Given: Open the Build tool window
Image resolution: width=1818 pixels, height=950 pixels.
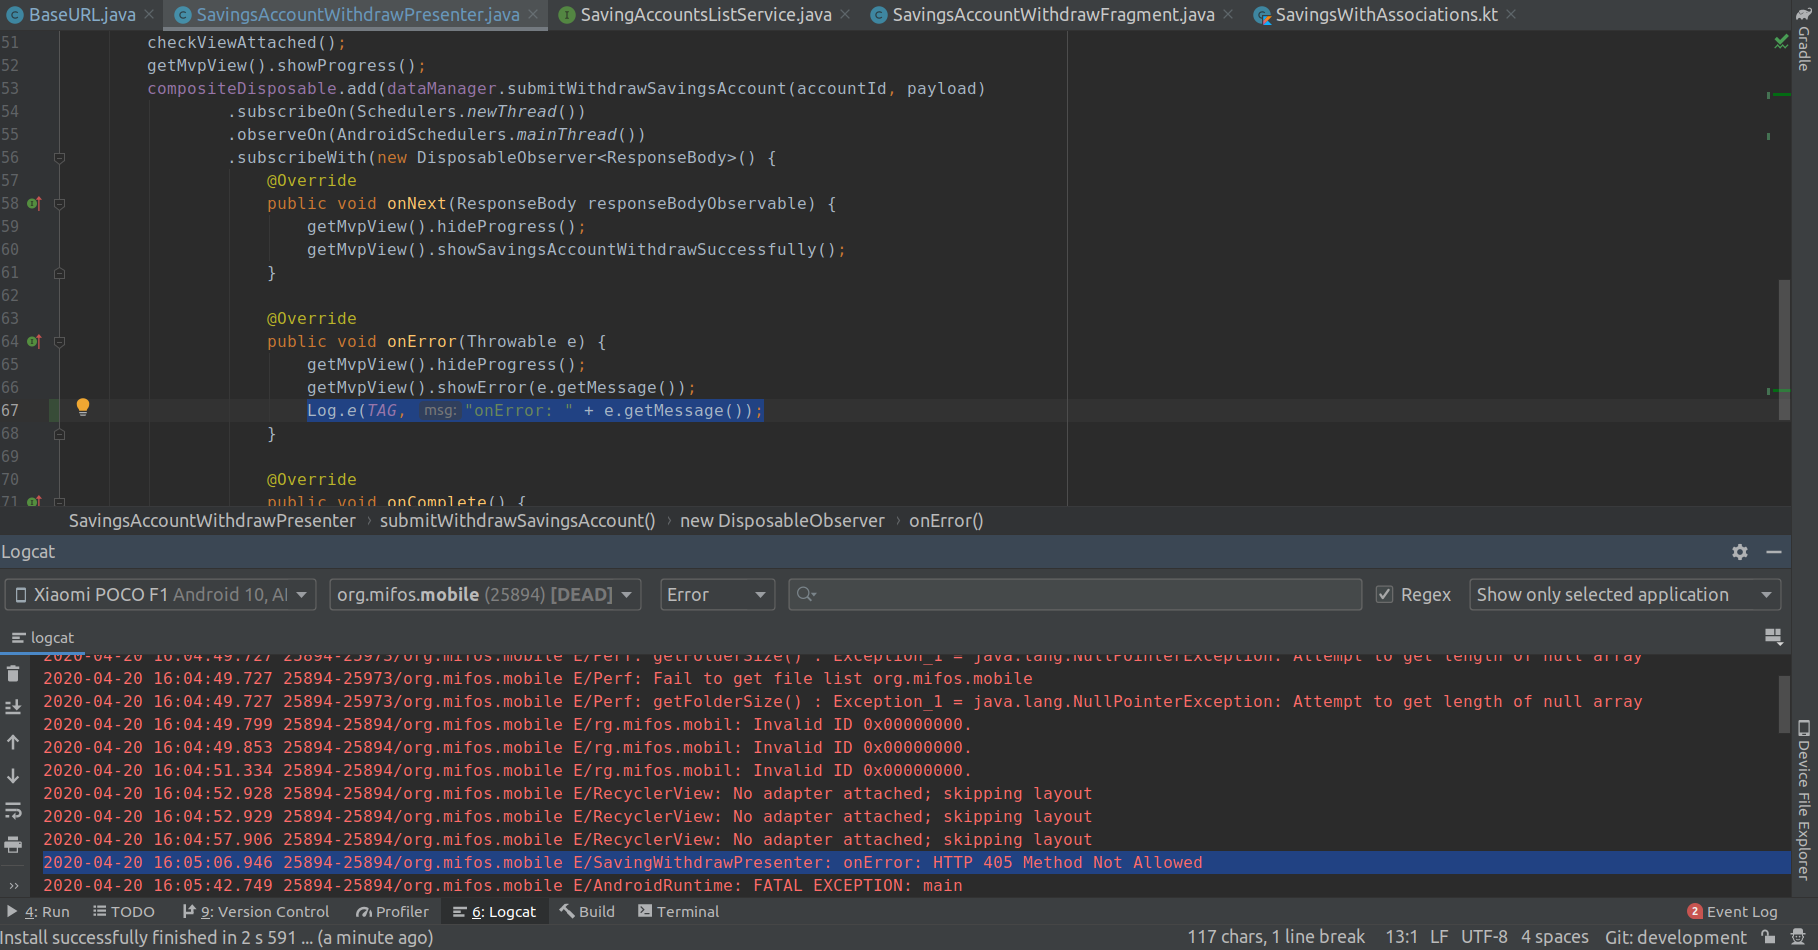Looking at the screenshot, I should (x=588, y=912).
